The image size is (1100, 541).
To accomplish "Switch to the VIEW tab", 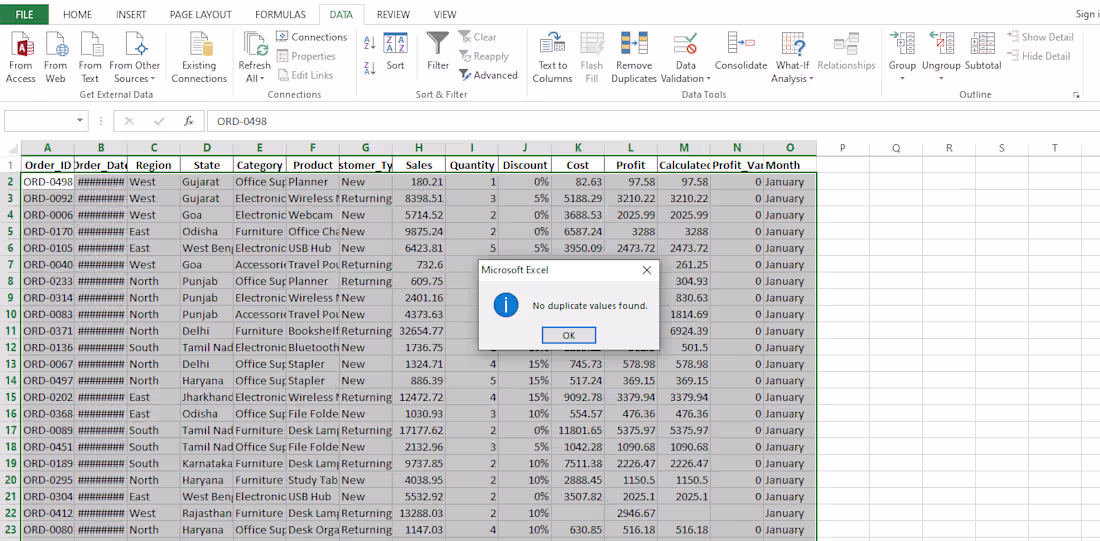I will pyautogui.click(x=445, y=14).
